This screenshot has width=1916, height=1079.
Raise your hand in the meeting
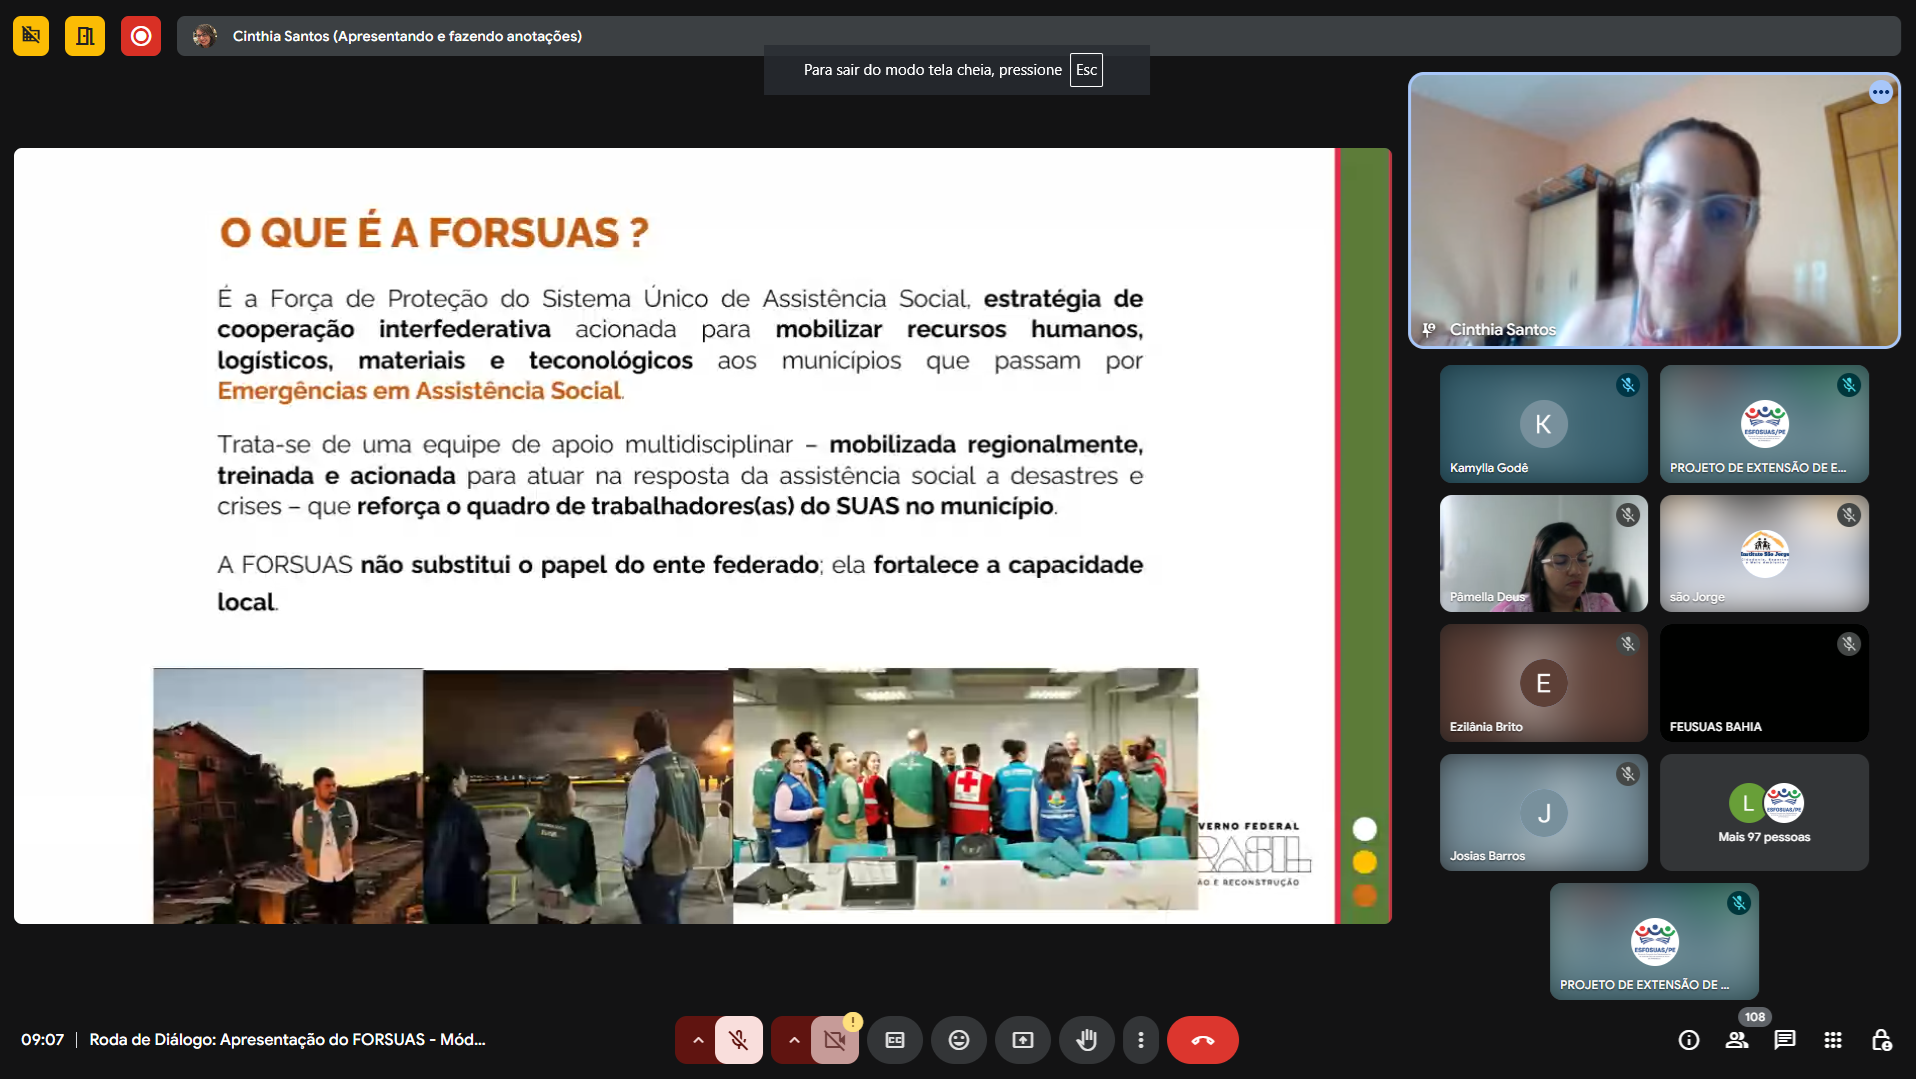[1086, 1040]
